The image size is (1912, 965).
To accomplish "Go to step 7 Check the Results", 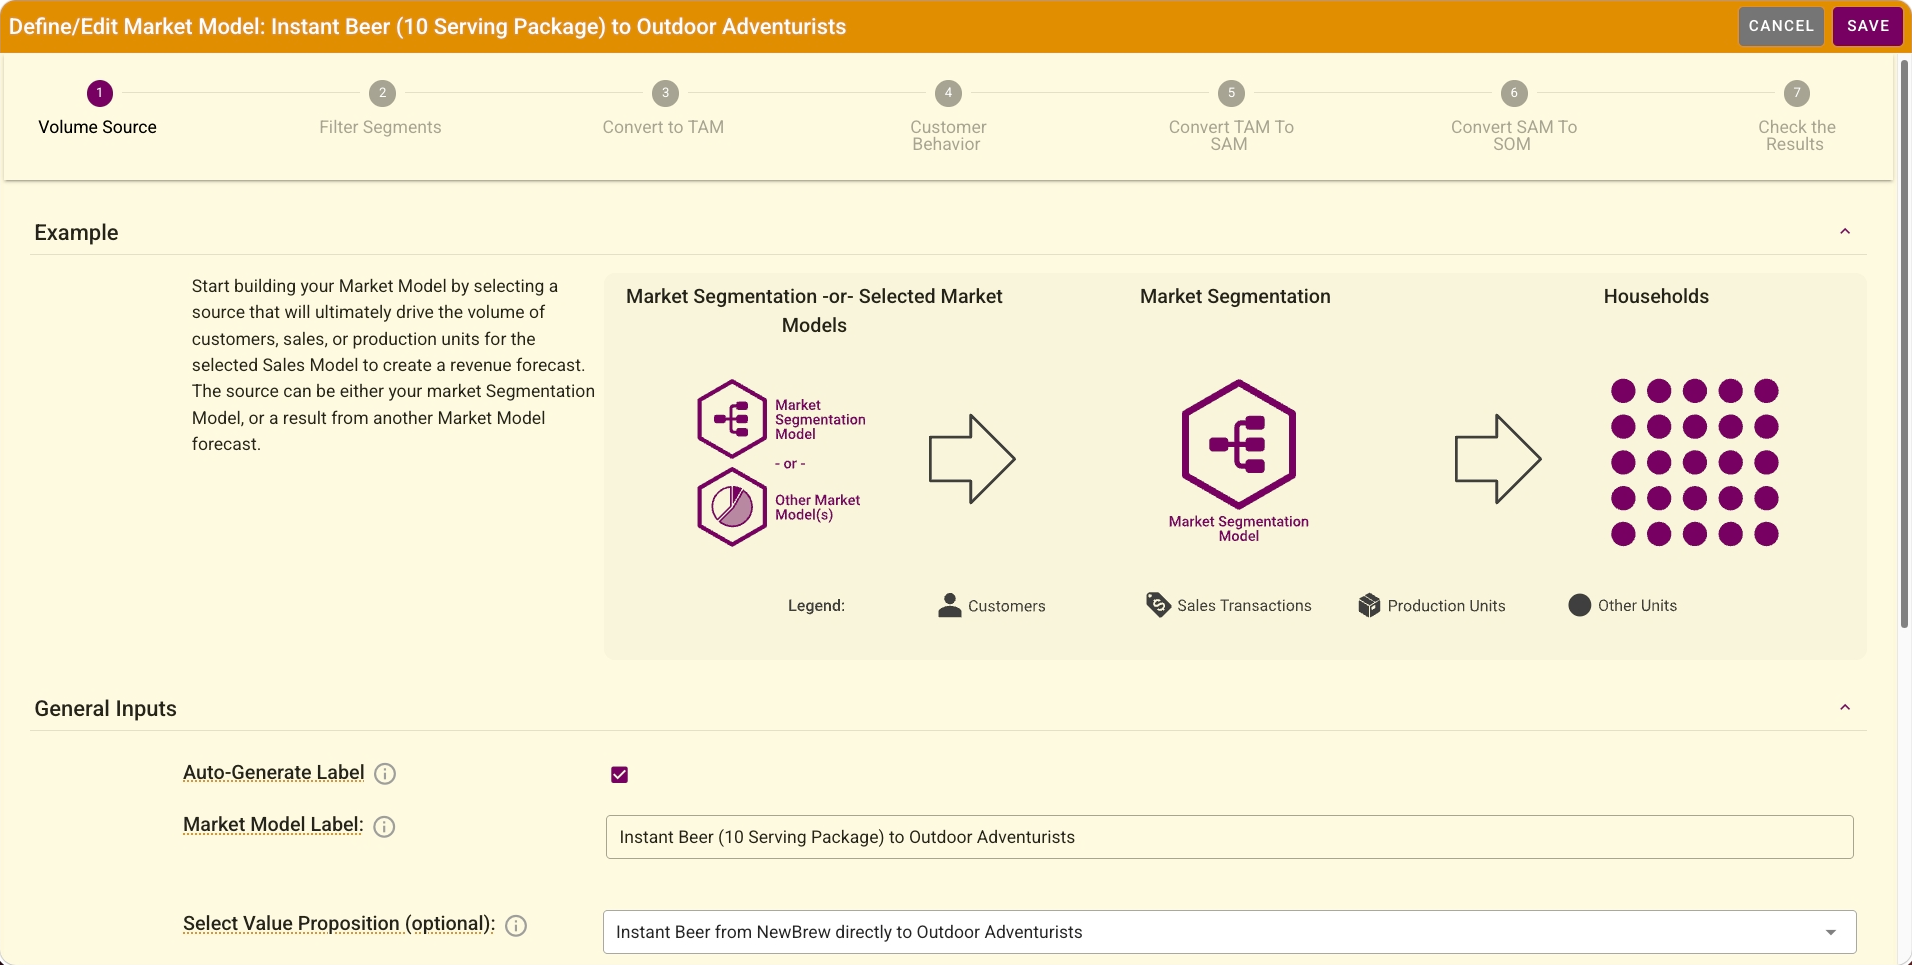I will click(1797, 117).
